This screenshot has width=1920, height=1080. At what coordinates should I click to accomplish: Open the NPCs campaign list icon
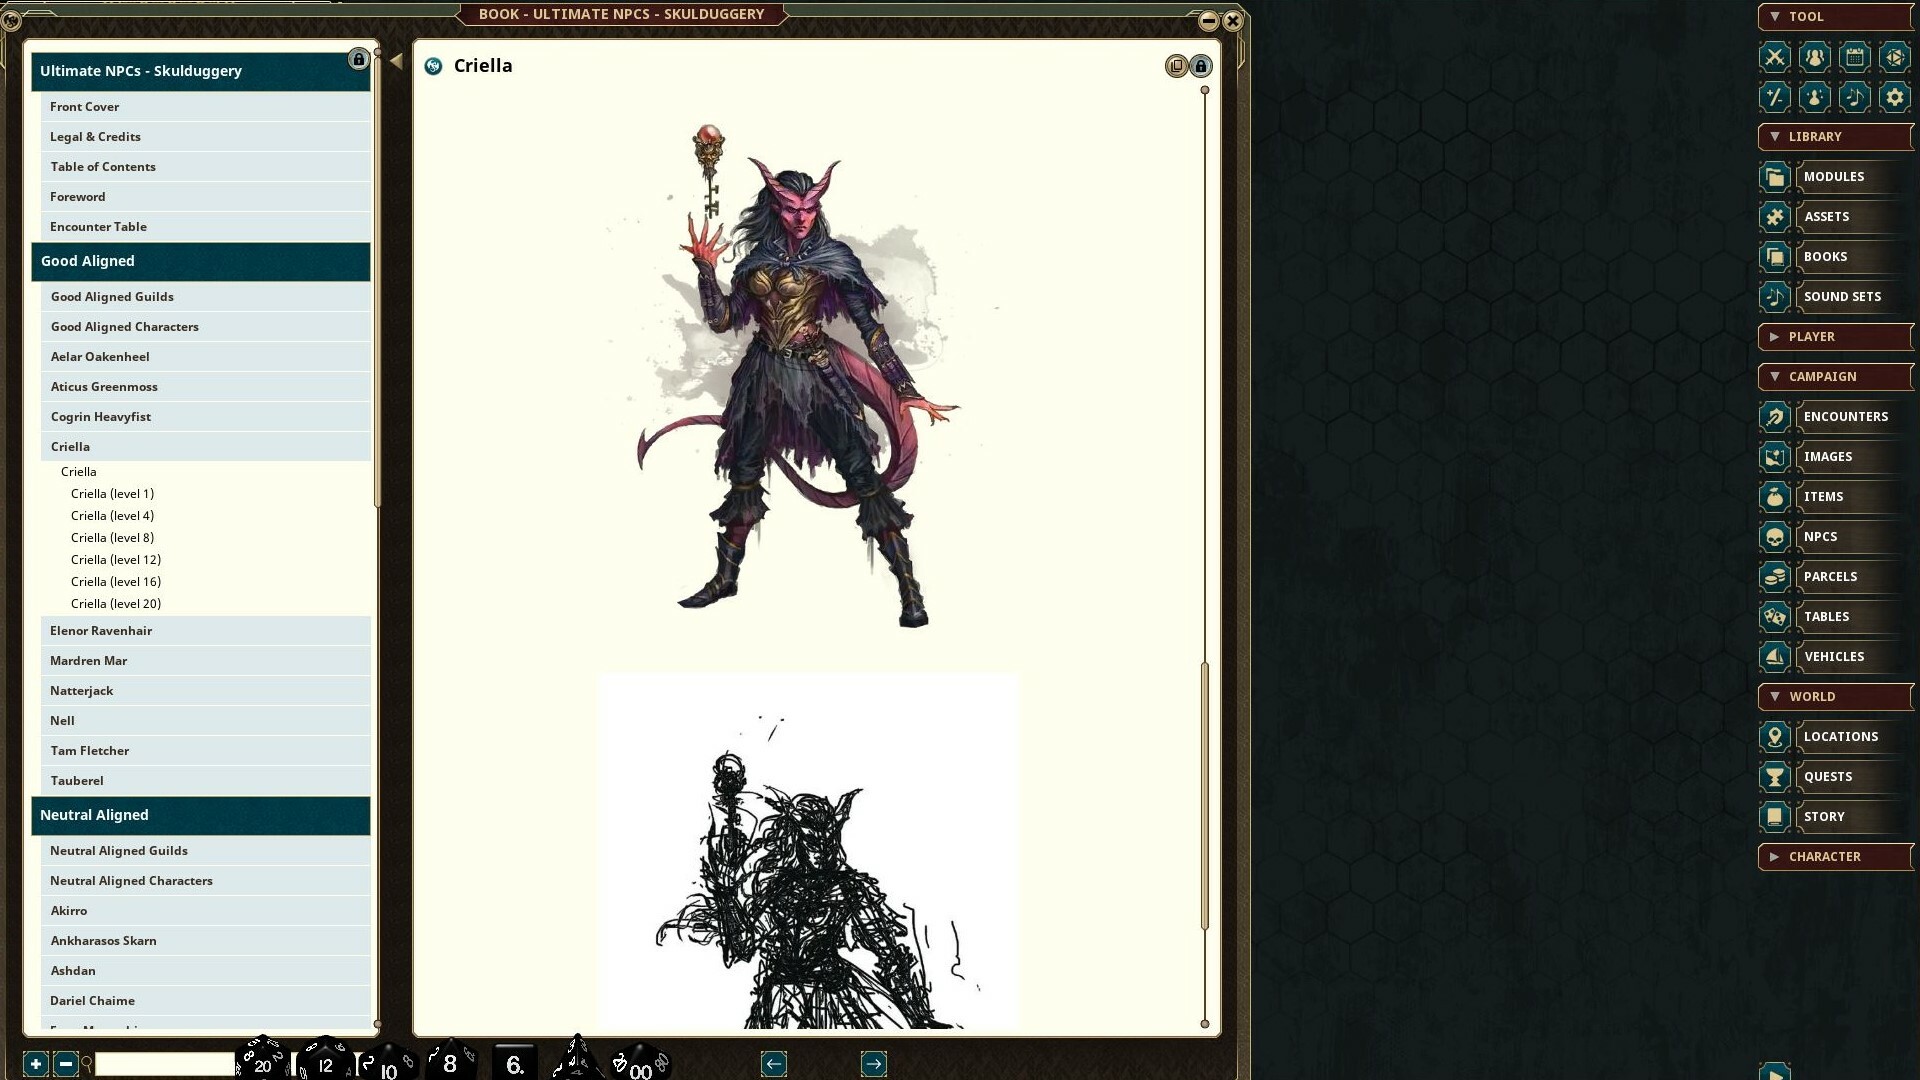pos(1774,537)
